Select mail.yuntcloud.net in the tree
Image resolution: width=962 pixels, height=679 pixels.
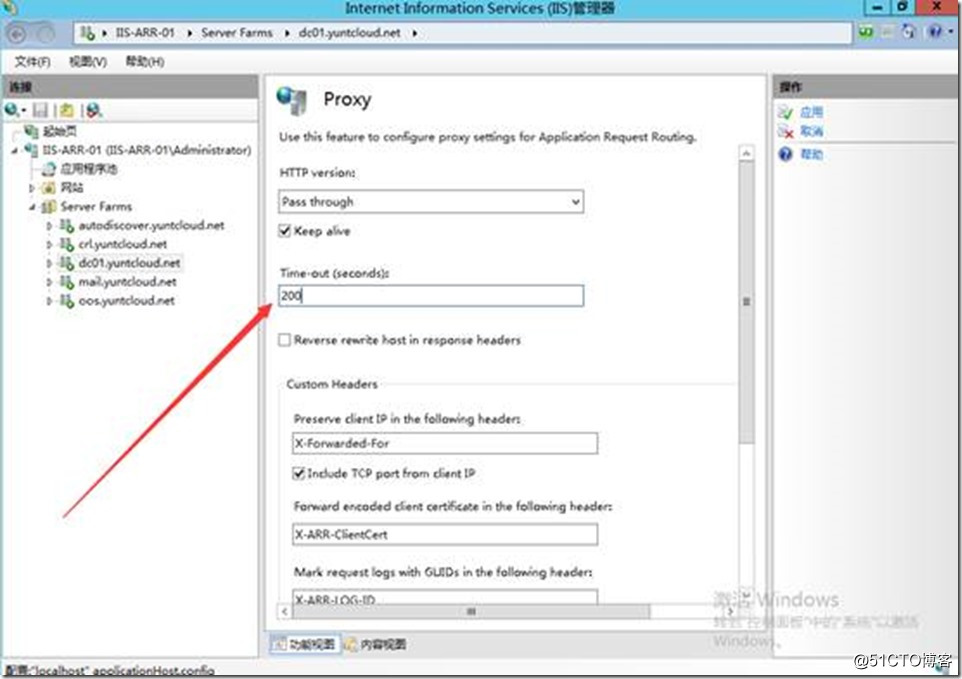click(128, 282)
